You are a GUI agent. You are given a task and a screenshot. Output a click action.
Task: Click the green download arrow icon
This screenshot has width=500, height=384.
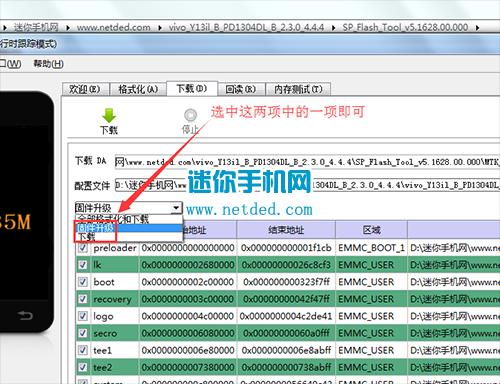109,116
